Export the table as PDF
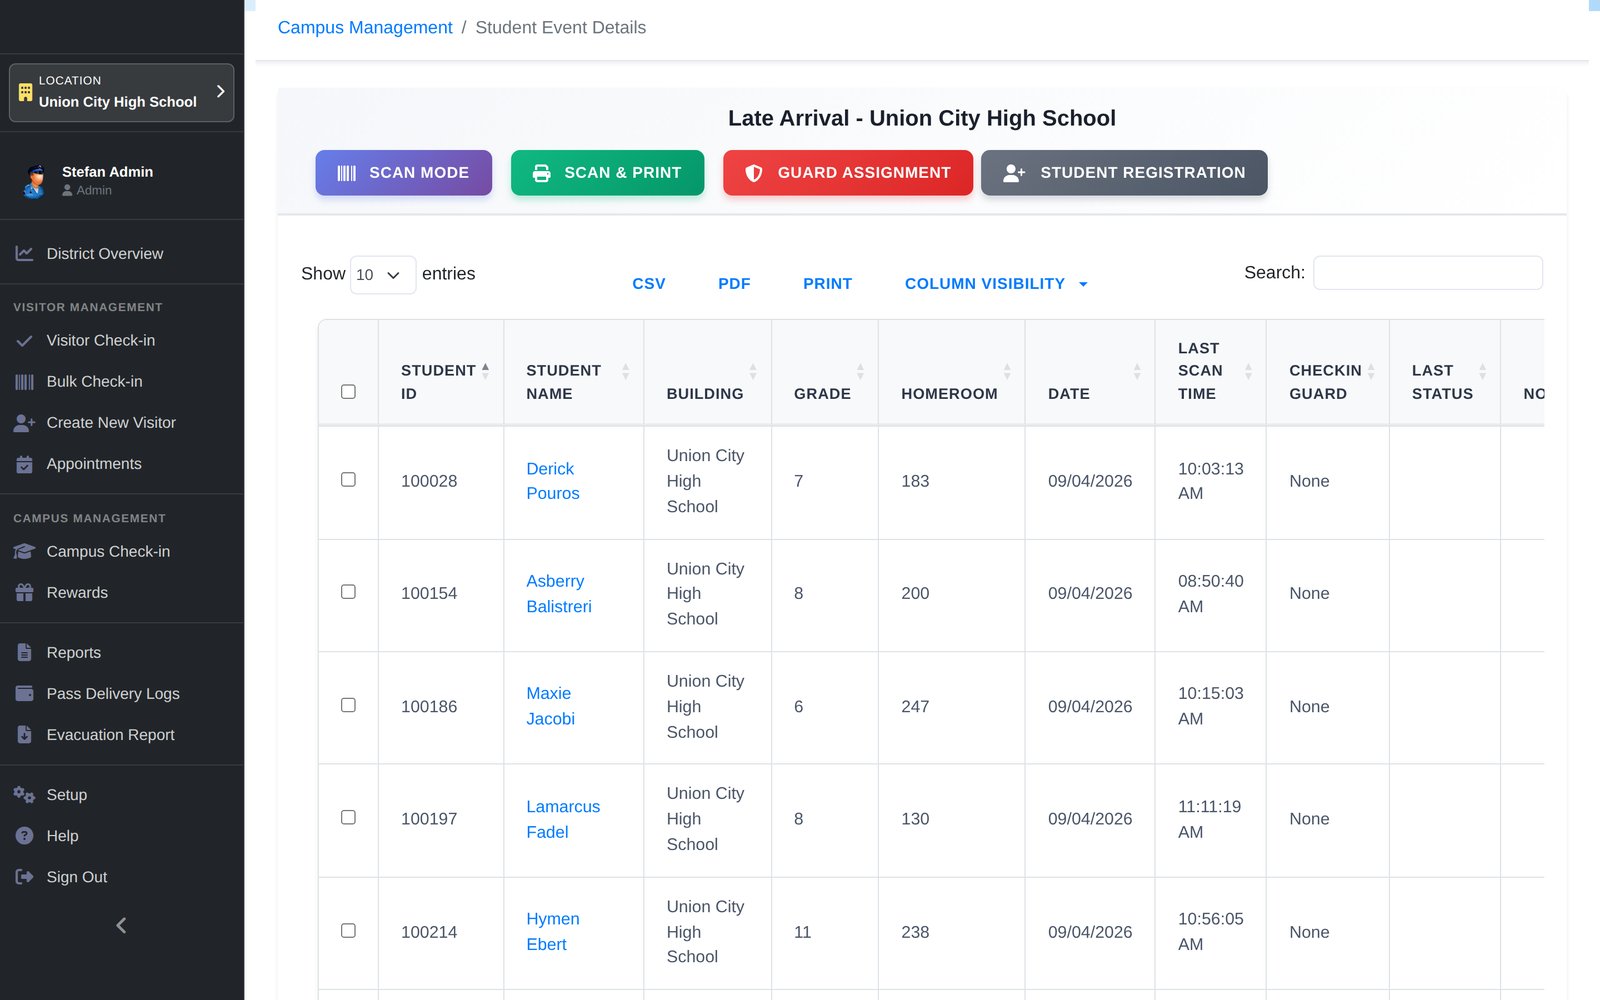Image resolution: width=1600 pixels, height=1000 pixels. 734,284
